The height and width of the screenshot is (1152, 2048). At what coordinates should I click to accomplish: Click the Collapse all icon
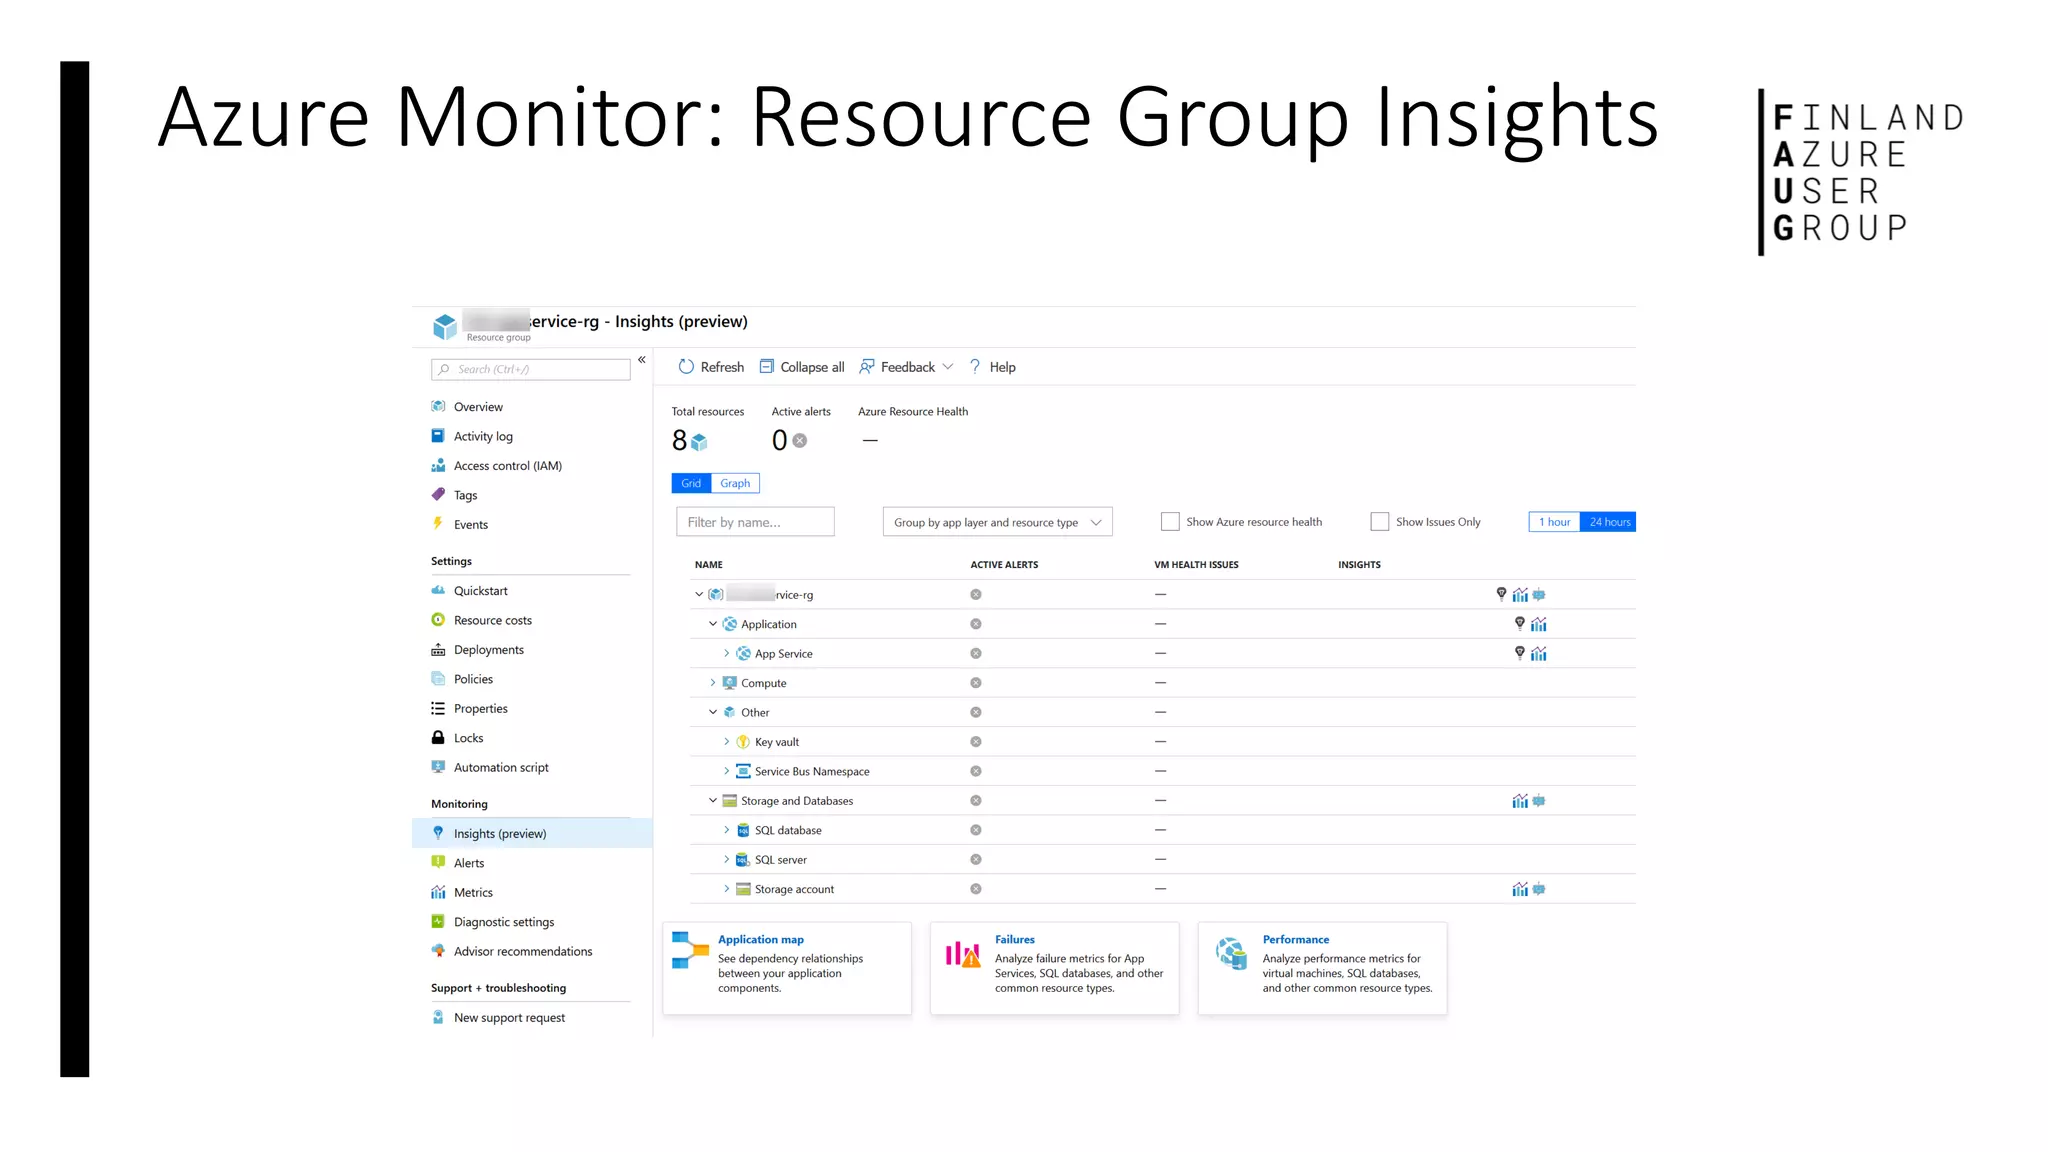[767, 366]
